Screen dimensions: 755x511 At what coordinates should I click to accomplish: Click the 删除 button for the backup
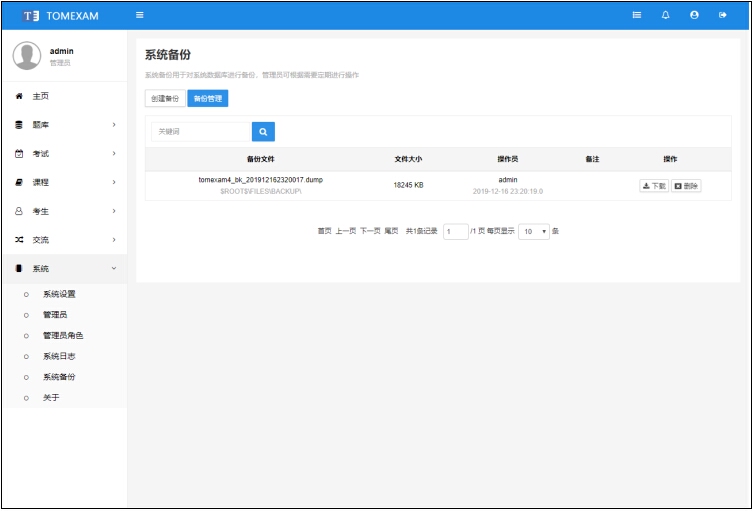686,186
